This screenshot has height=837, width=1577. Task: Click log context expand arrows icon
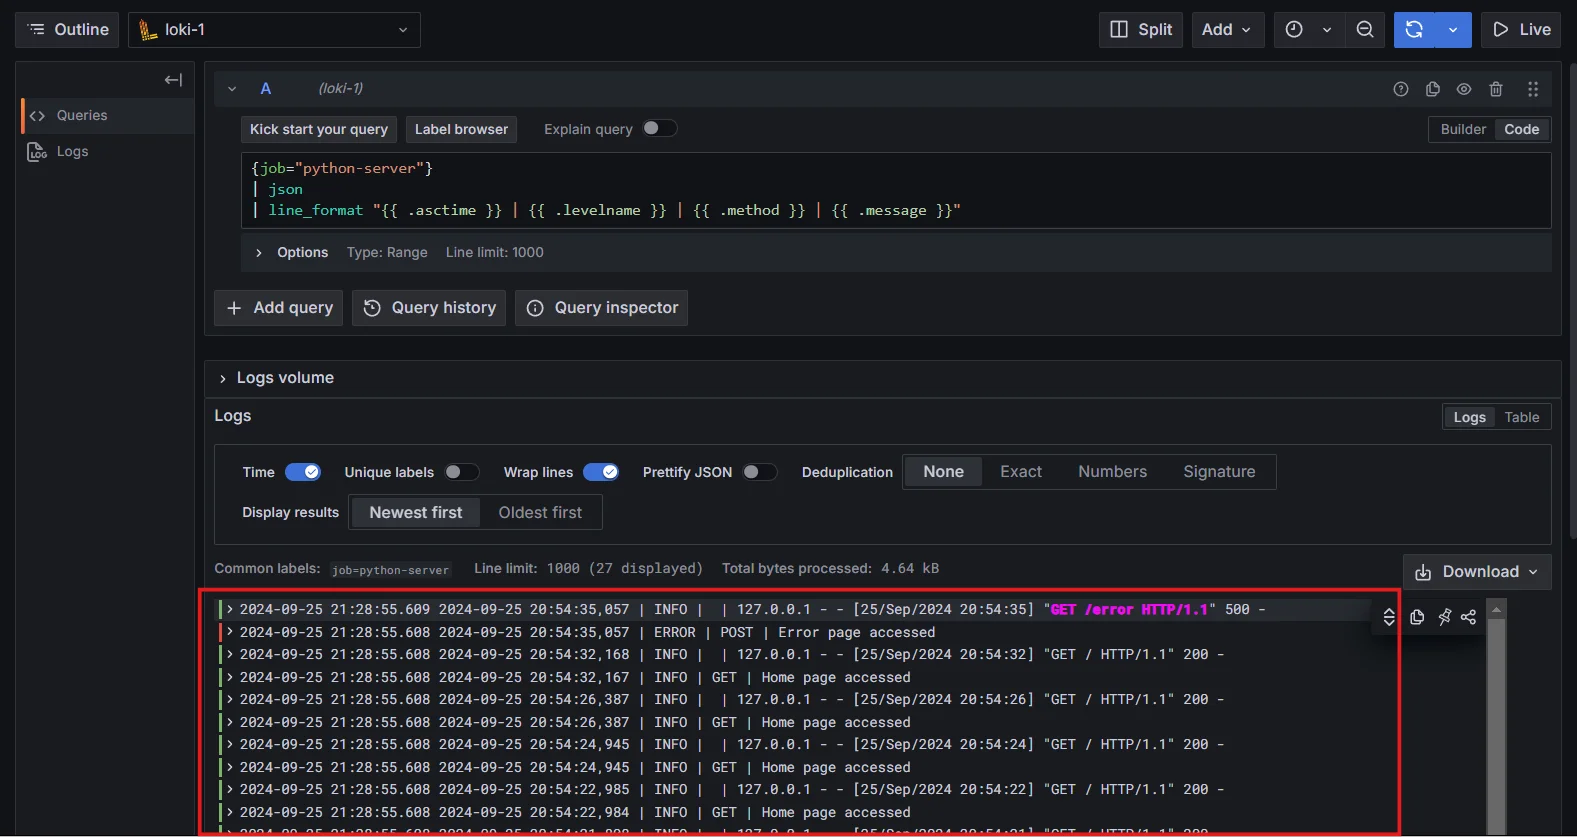coord(1389,617)
